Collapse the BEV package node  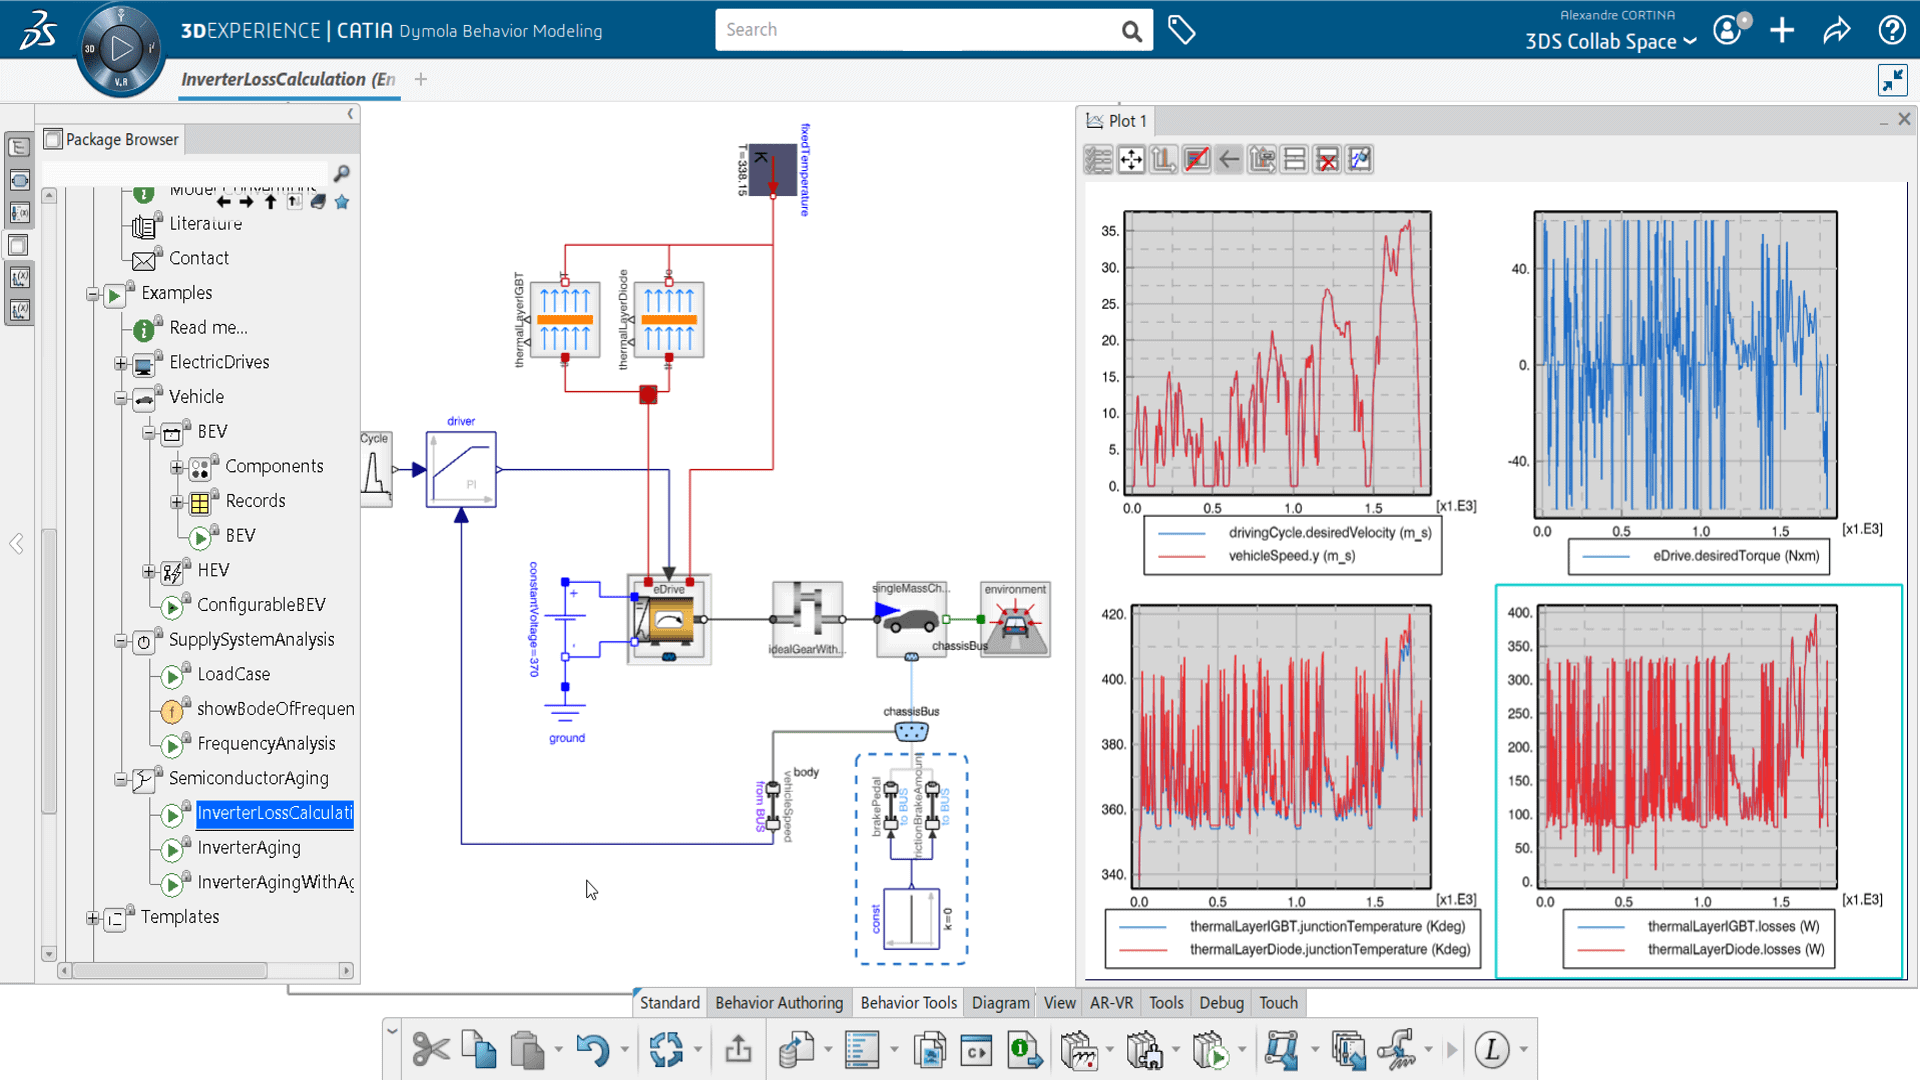[149, 433]
